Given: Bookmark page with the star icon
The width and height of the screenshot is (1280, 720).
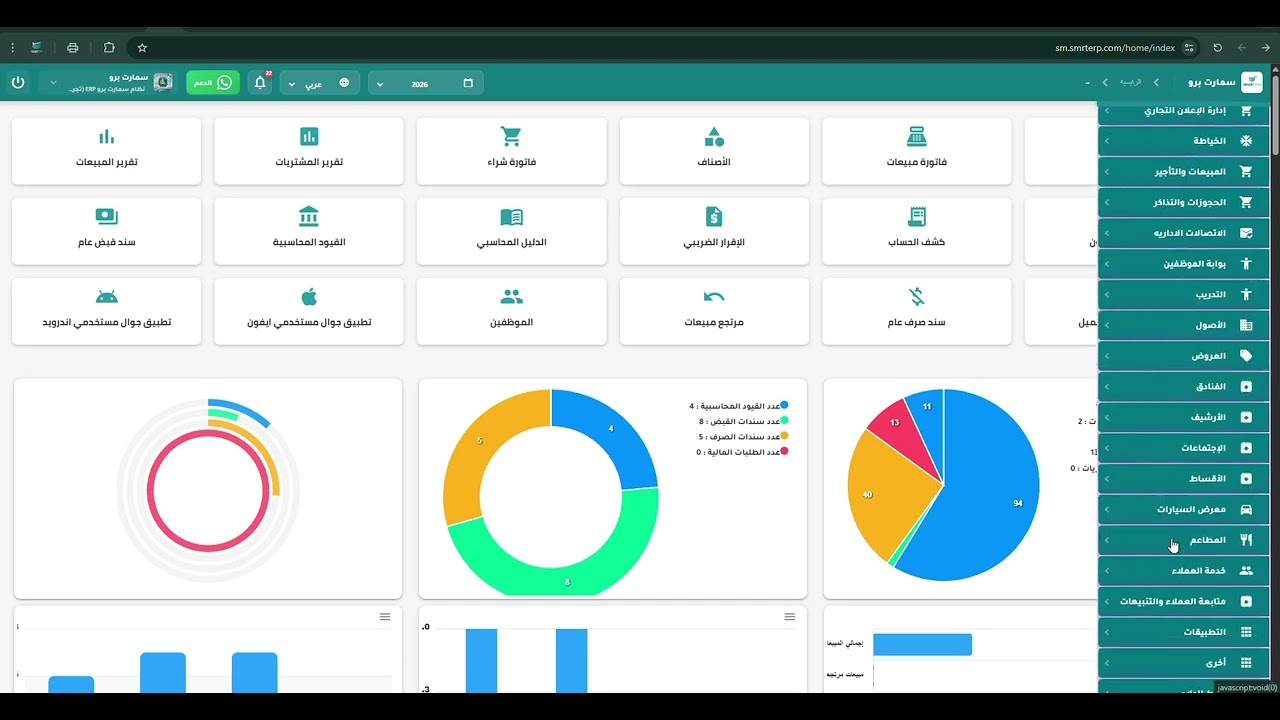Looking at the screenshot, I should [x=142, y=47].
